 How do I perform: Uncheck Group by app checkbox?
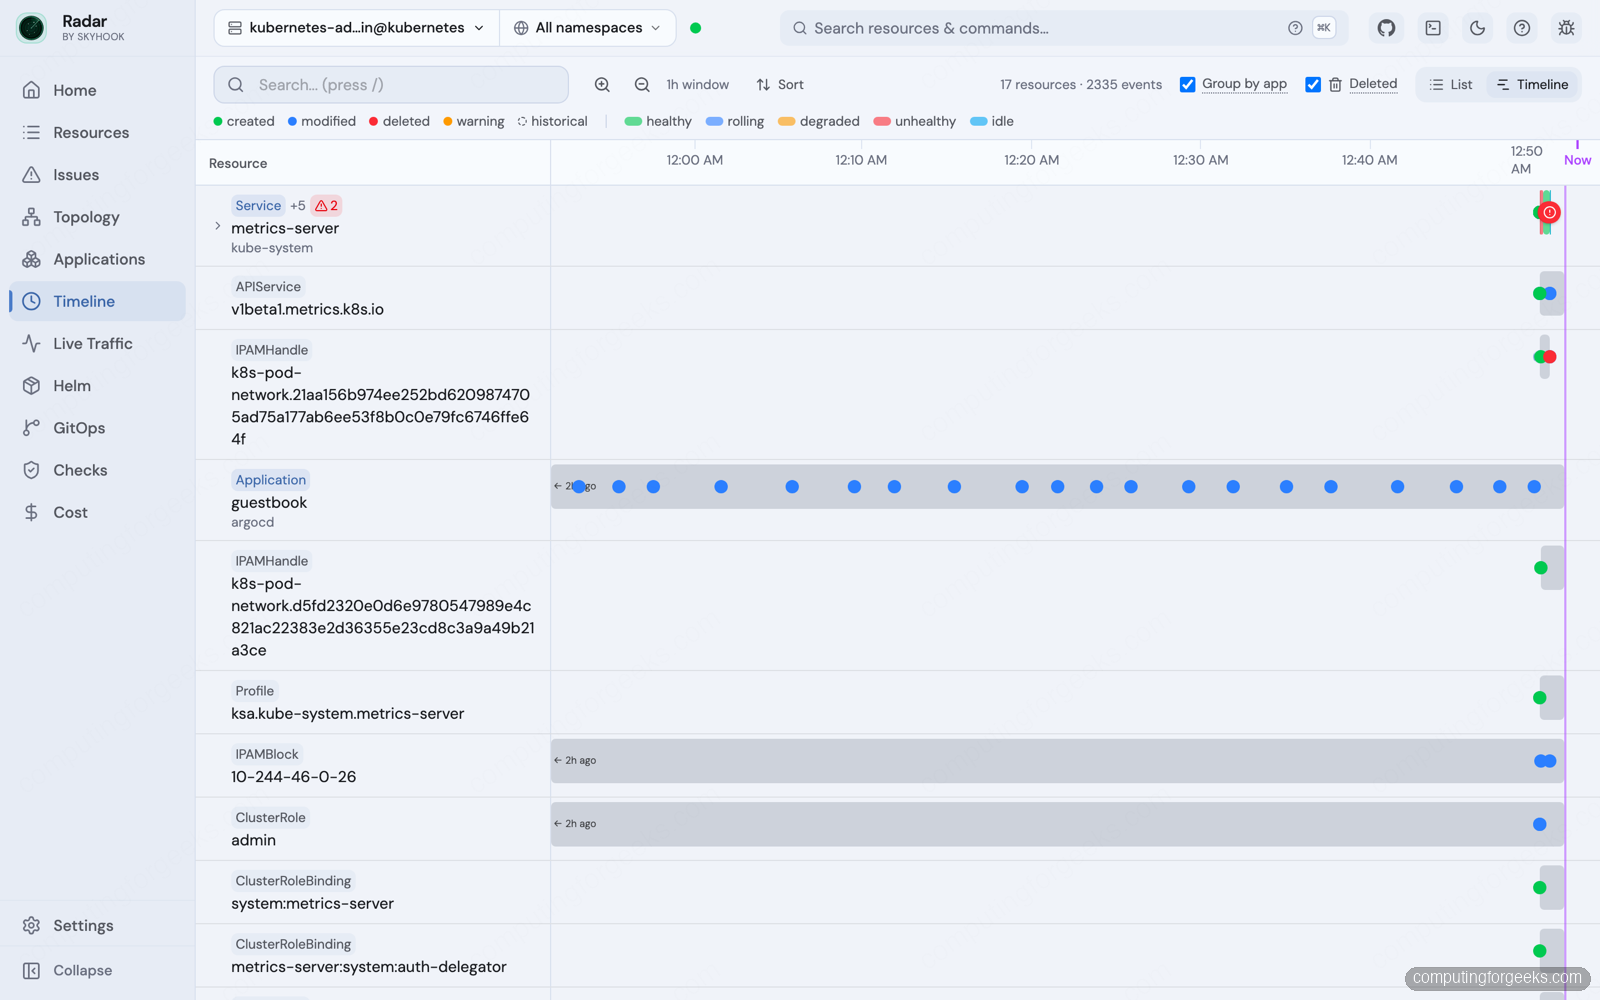(x=1187, y=85)
